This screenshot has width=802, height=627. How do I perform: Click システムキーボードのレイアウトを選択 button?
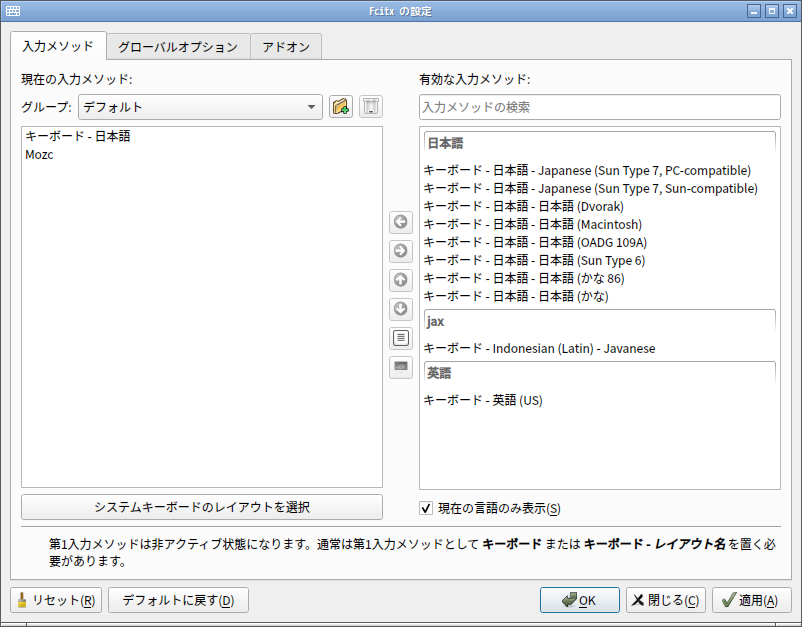pyautogui.click(x=202, y=507)
